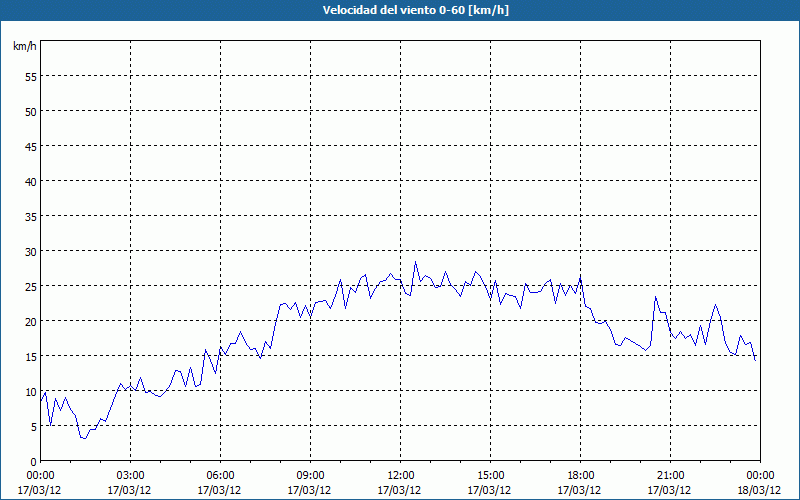Image resolution: width=800 pixels, height=500 pixels.
Task: Click the y-axis value 55
Action: click(31, 77)
